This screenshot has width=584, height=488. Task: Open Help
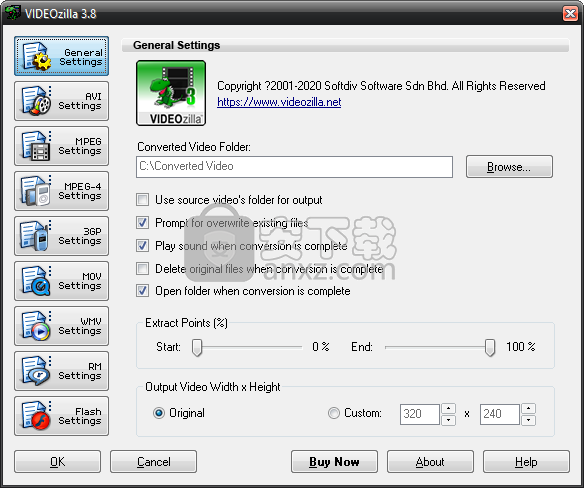(x=526, y=462)
